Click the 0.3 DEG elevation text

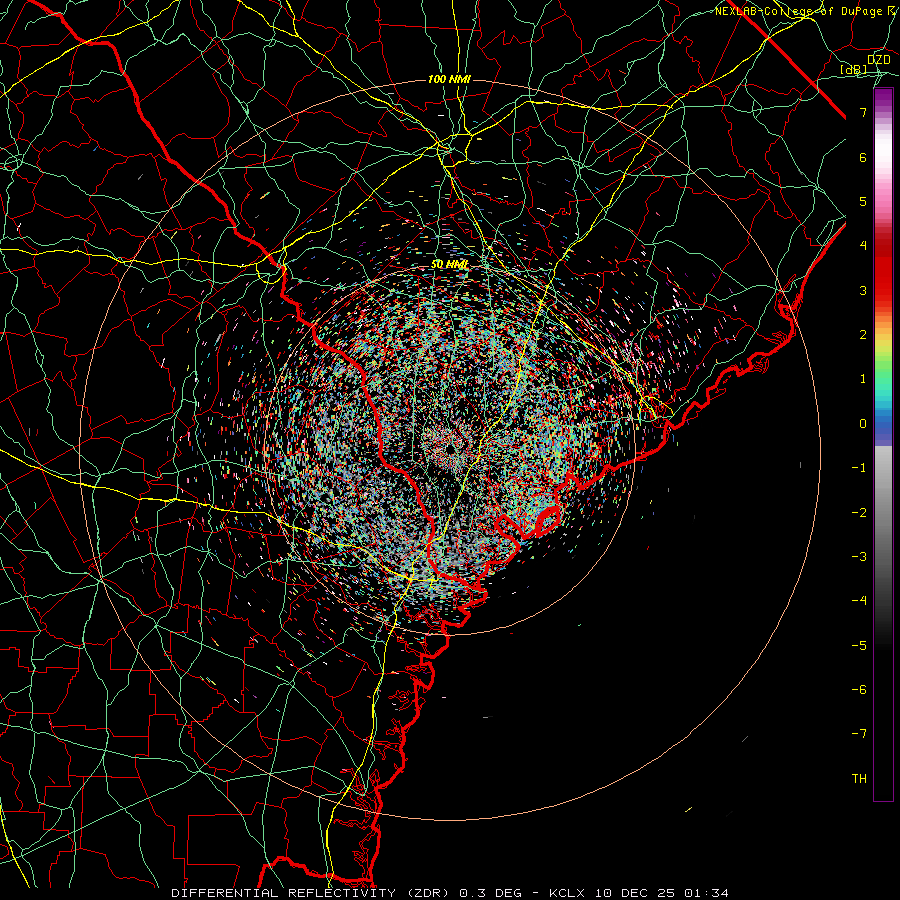click(x=491, y=893)
